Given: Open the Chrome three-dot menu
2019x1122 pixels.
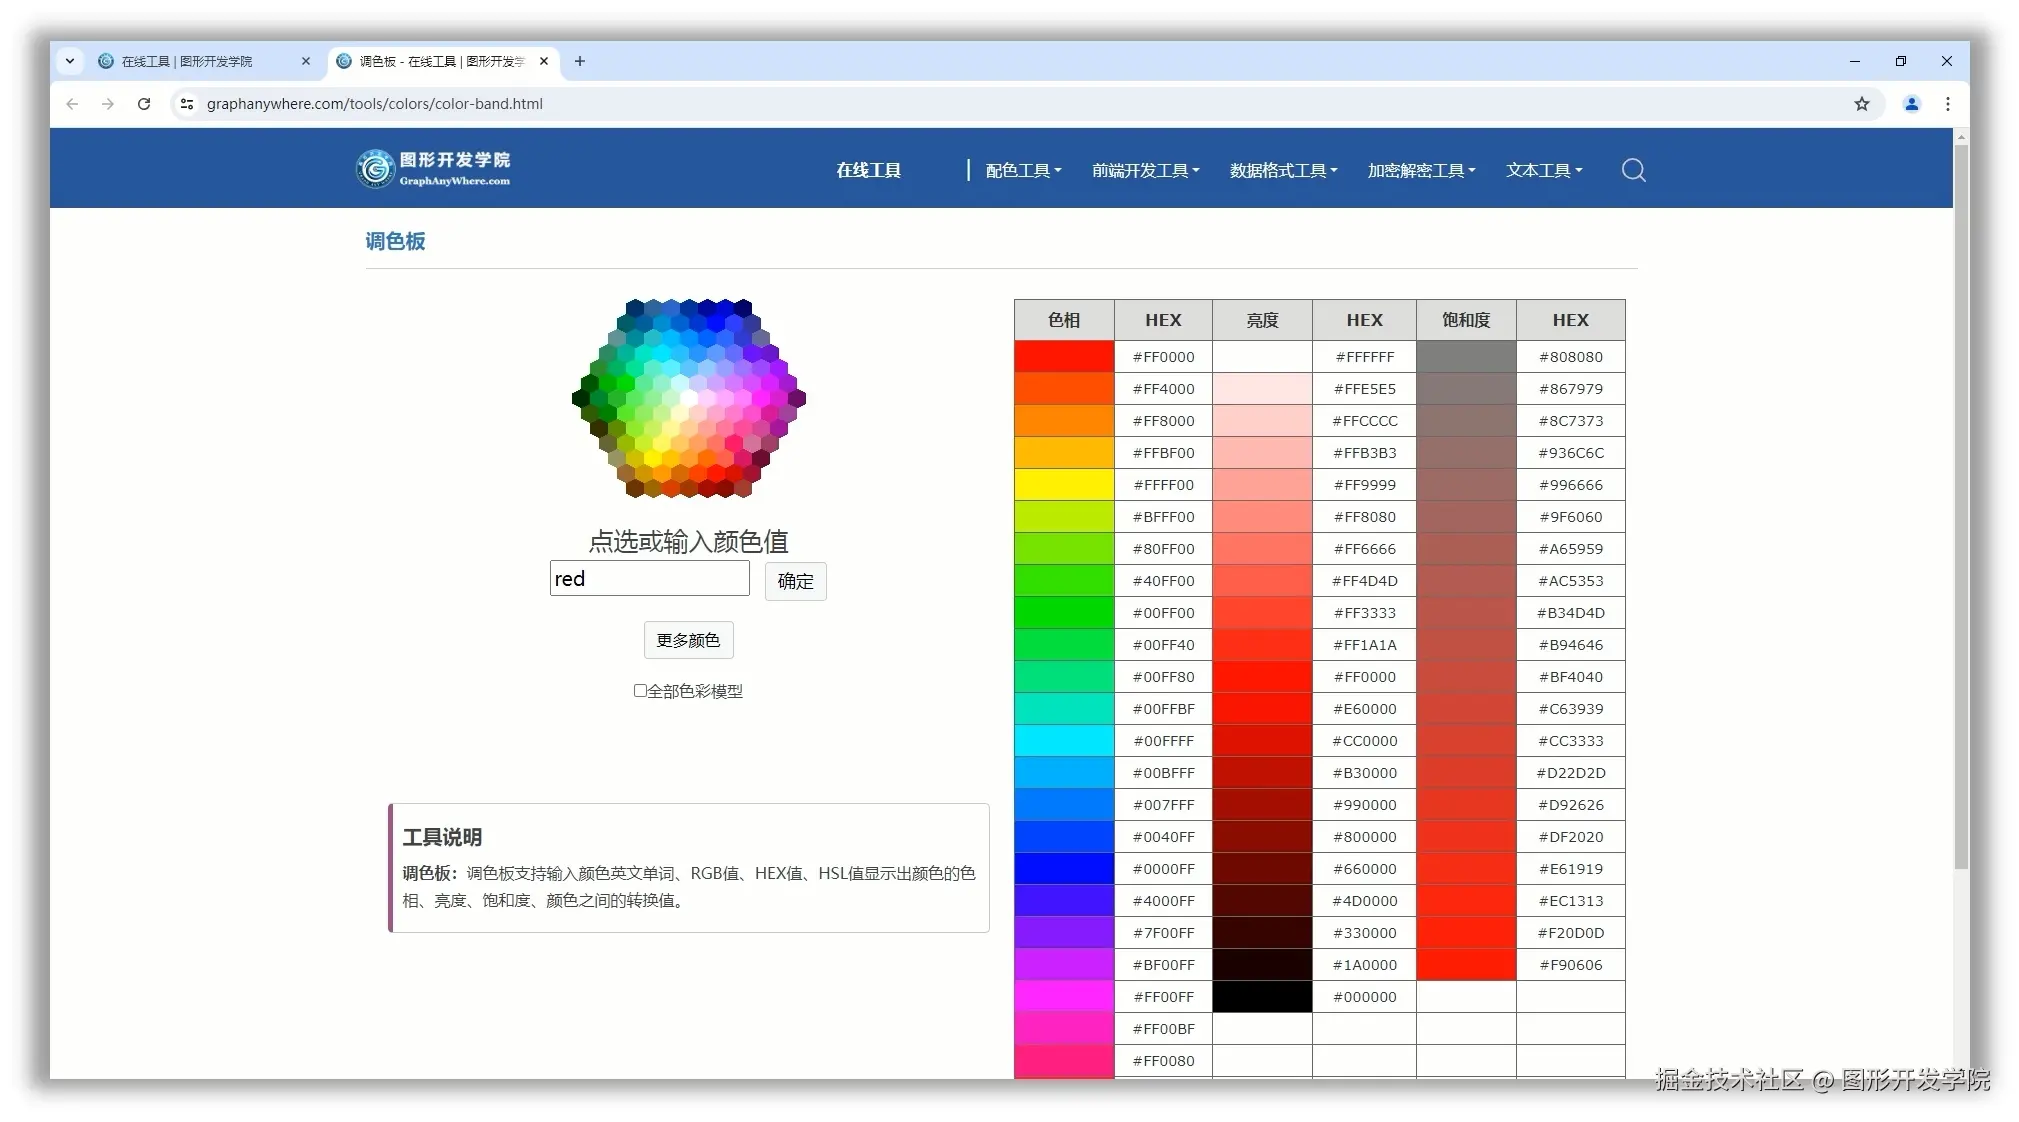Looking at the screenshot, I should tap(1948, 103).
